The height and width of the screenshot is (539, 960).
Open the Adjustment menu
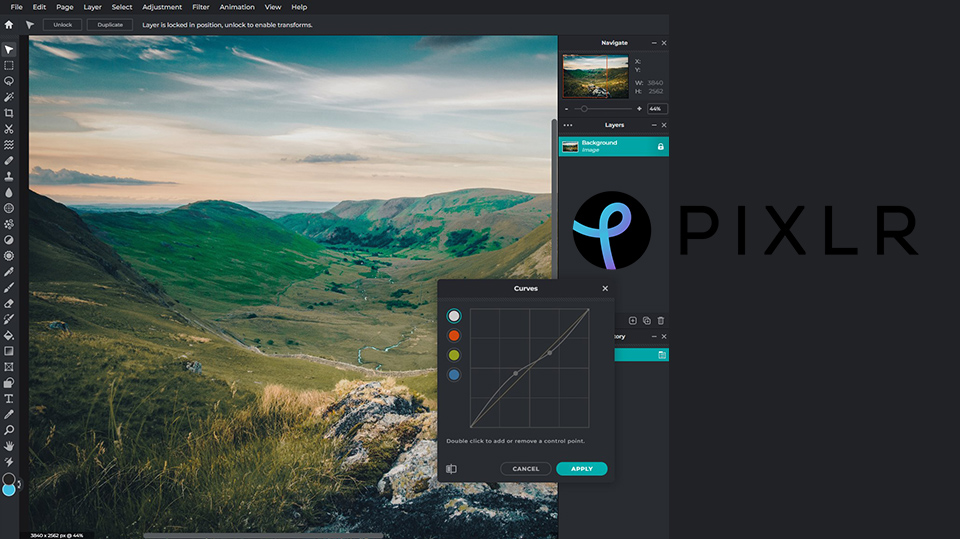click(162, 7)
